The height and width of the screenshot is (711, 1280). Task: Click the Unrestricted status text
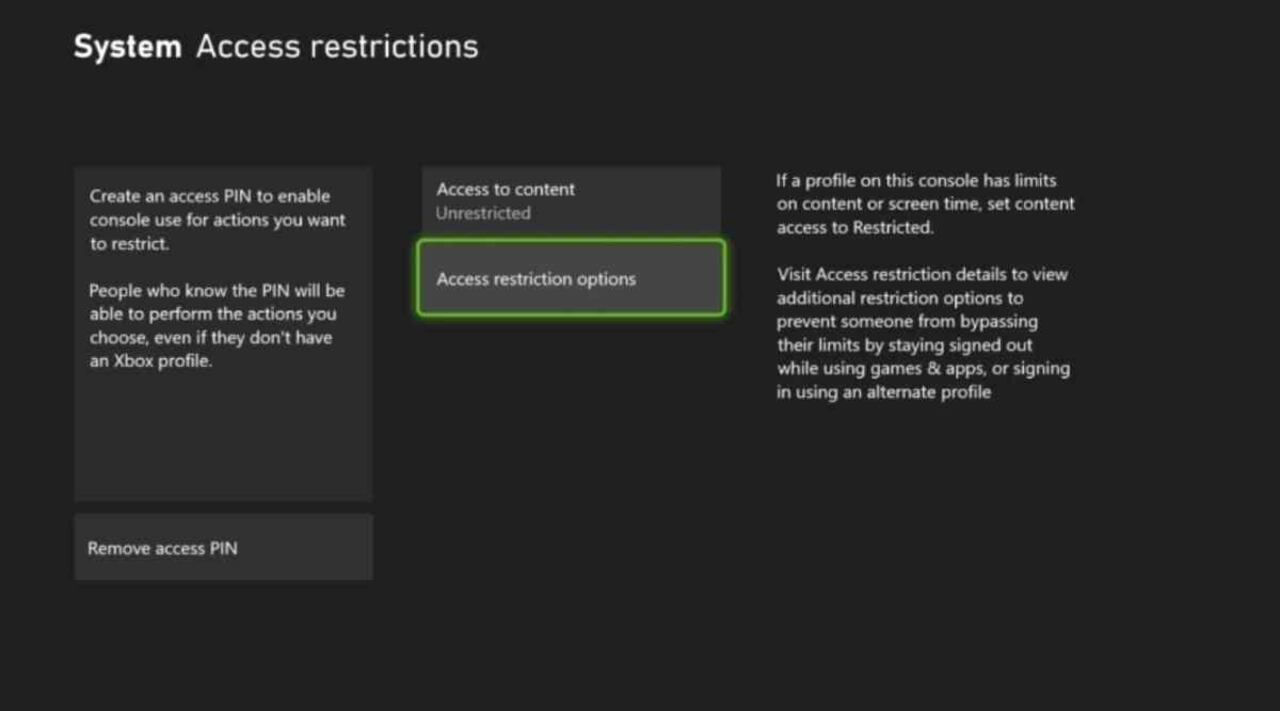click(483, 212)
